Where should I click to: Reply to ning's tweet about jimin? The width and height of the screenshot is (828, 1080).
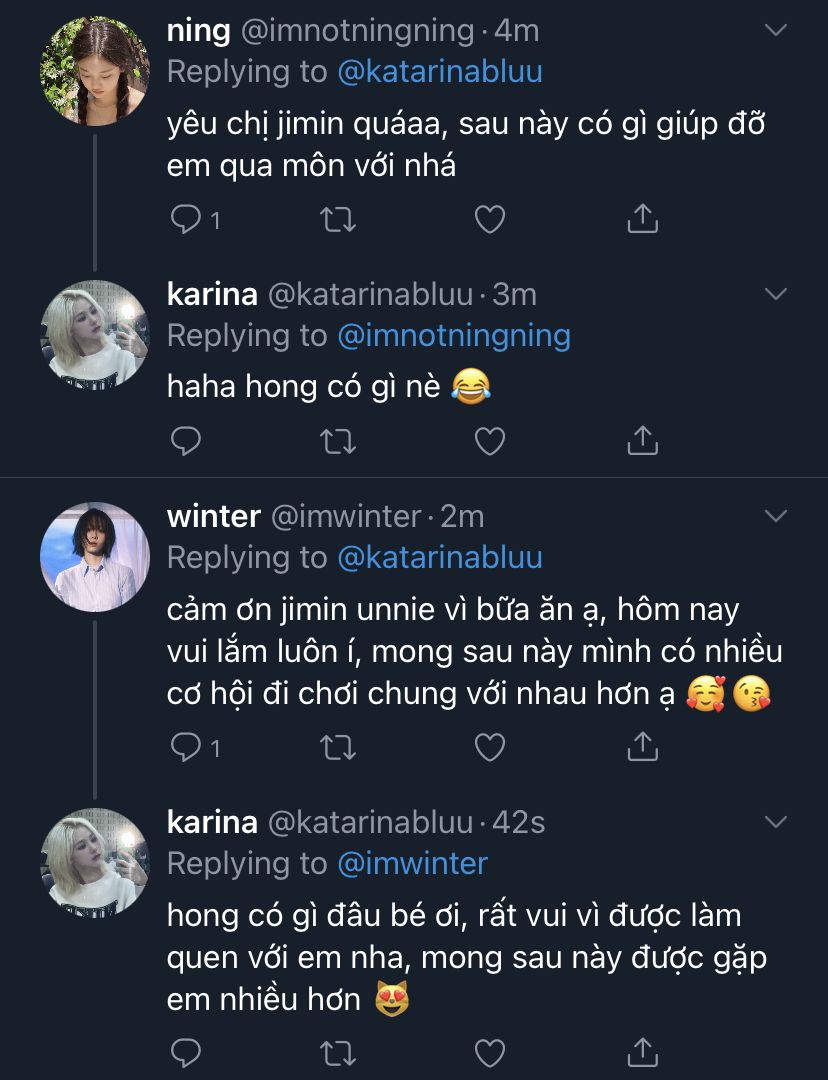click(187, 219)
